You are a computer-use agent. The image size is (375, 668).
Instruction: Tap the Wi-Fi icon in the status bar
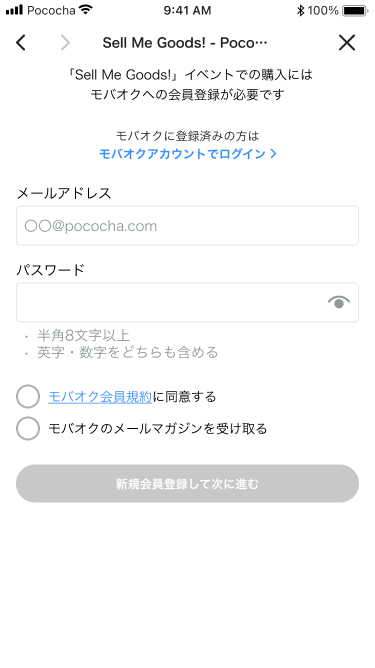(86, 10)
